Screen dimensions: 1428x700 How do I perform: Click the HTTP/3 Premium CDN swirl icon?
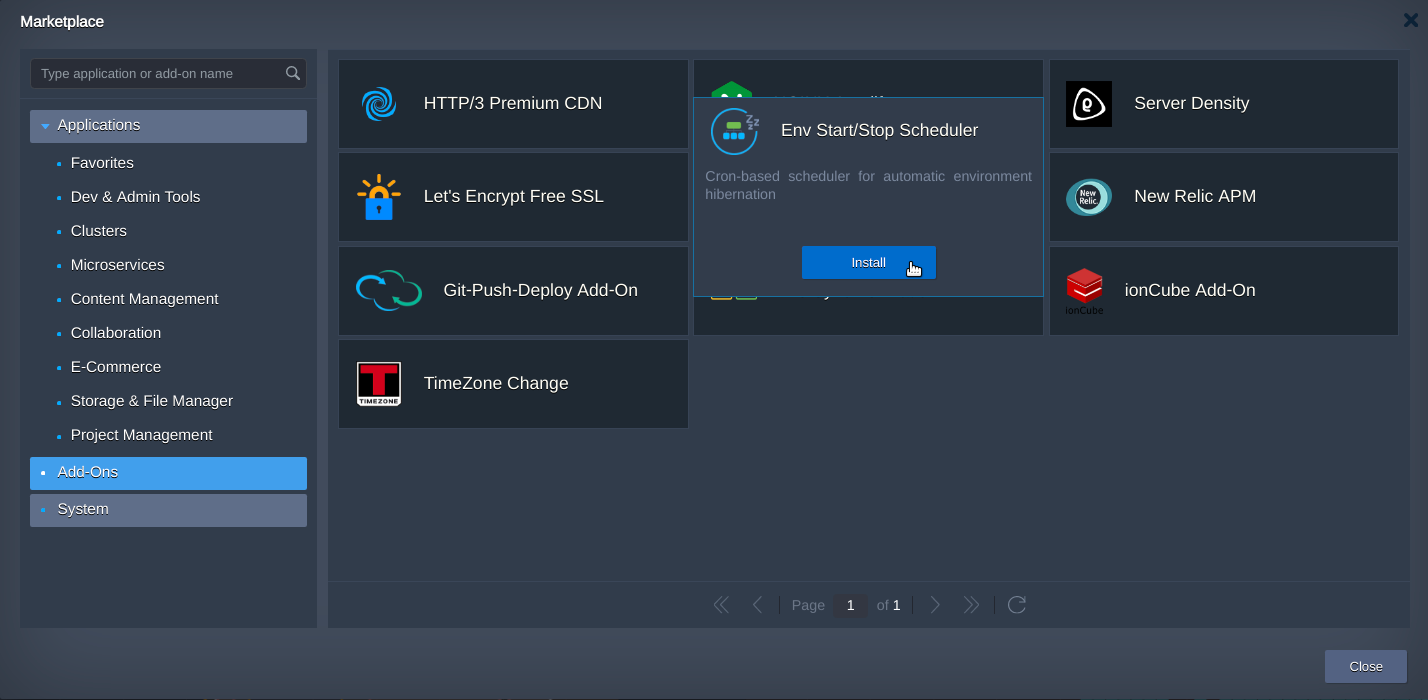coord(379,104)
